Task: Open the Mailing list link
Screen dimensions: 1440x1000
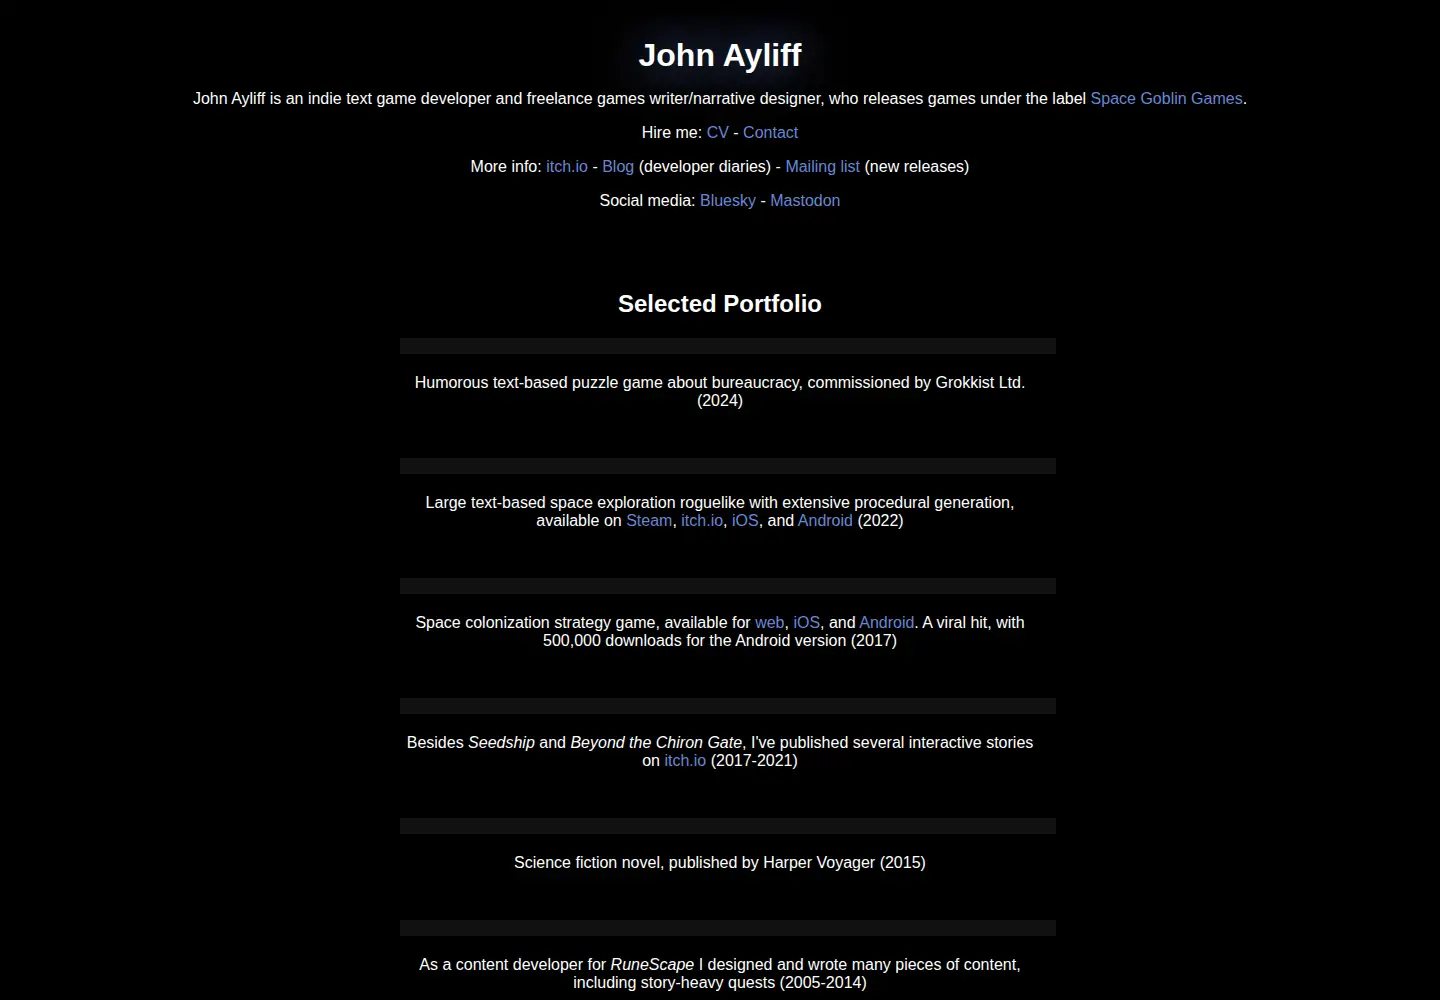Action: click(822, 166)
